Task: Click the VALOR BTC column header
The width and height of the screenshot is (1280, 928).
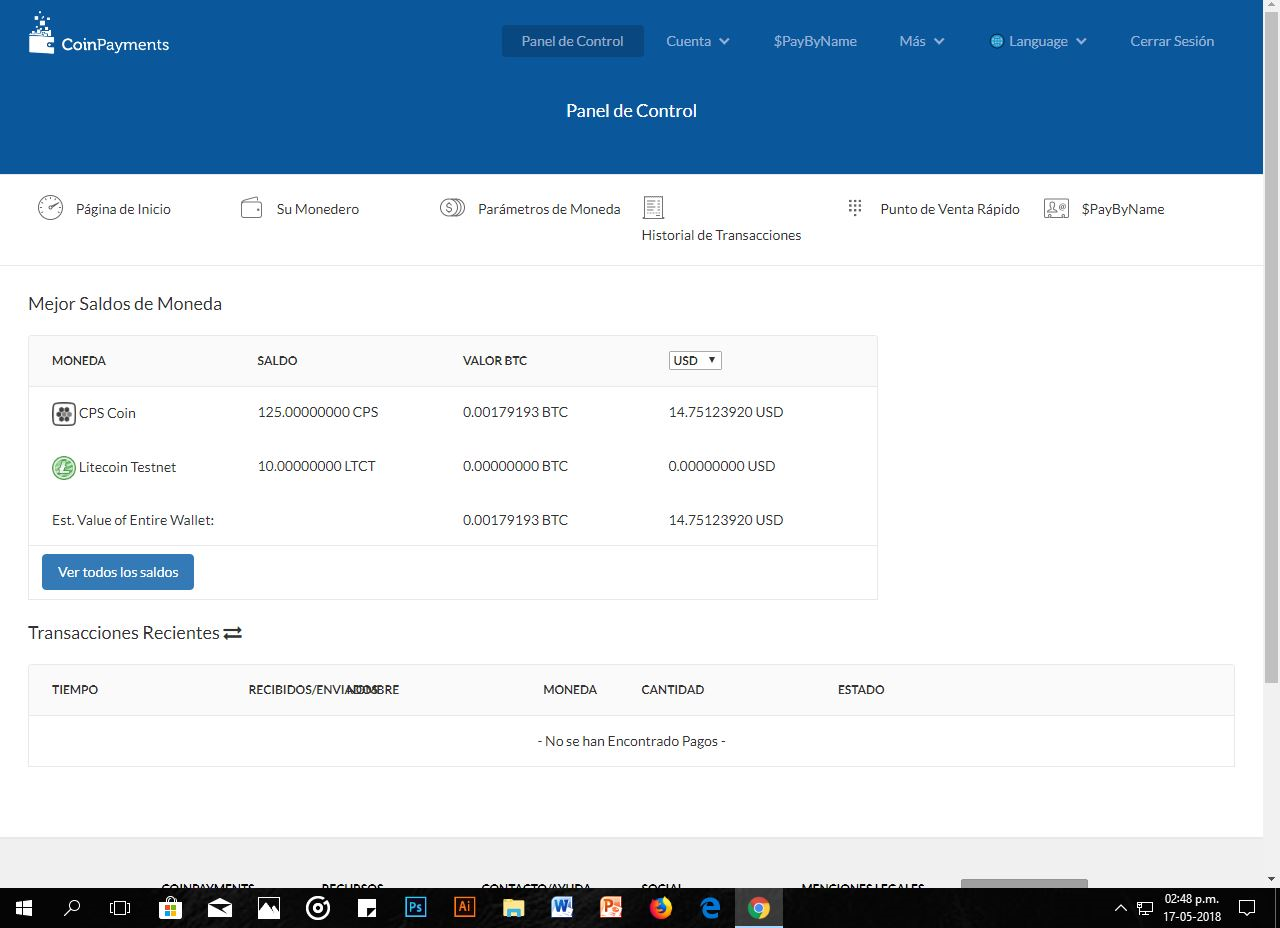Action: pyautogui.click(x=495, y=360)
